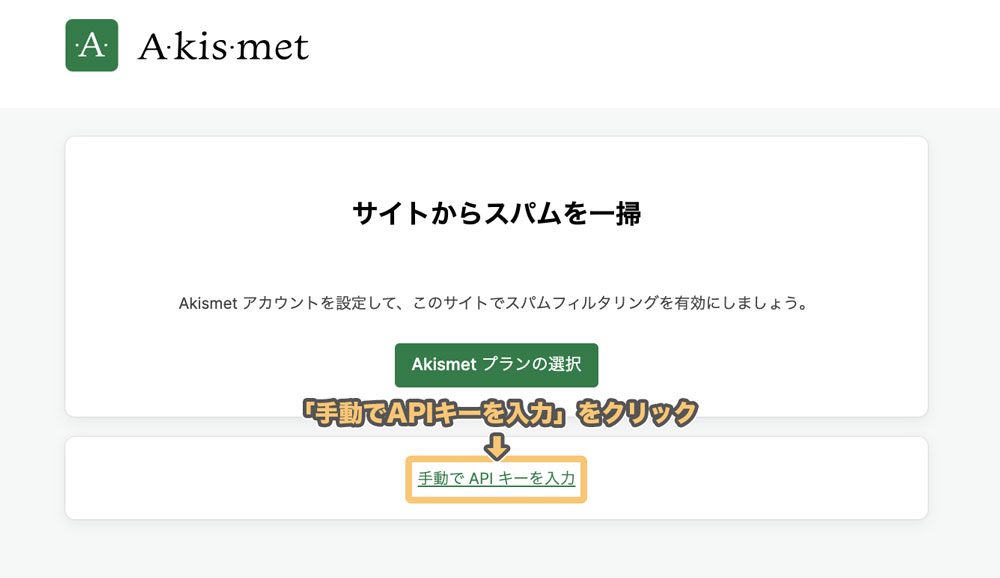This screenshot has height=578, width=1000.
Task: Click the gray background below the bottom card
Action: click(496, 550)
